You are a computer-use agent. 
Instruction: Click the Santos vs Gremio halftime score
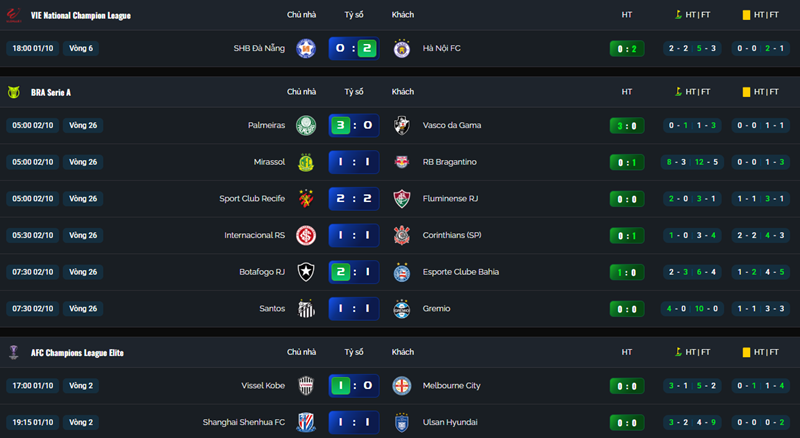point(627,308)
